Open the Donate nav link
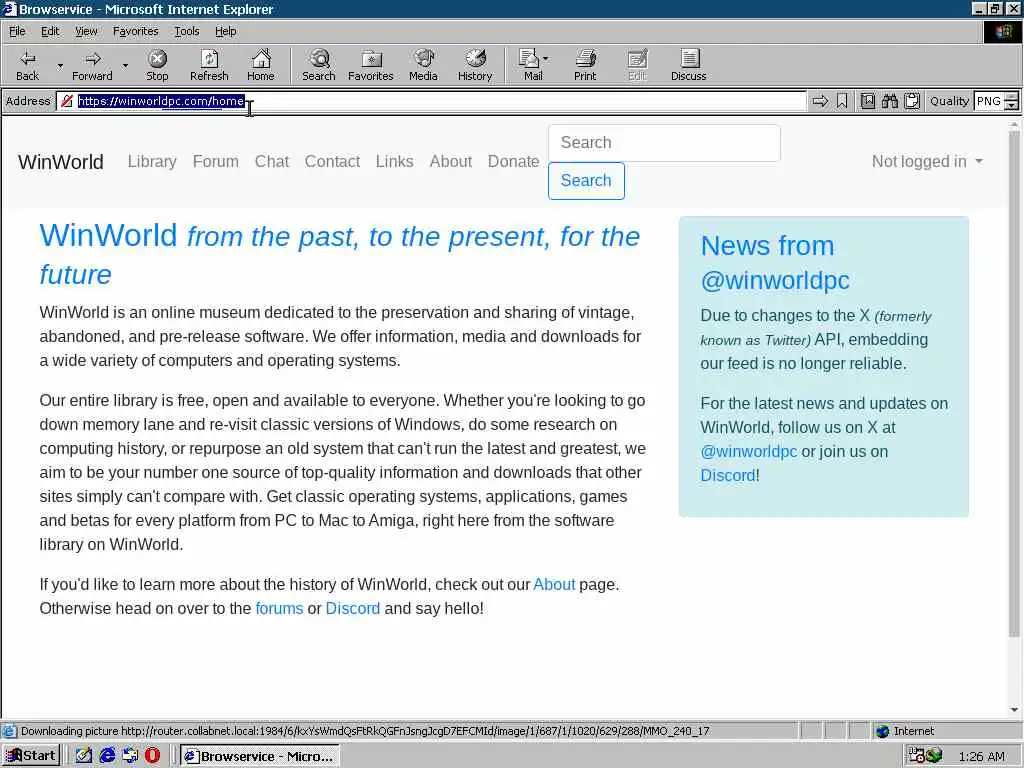1024x768 pixels. tap(513, 161)
